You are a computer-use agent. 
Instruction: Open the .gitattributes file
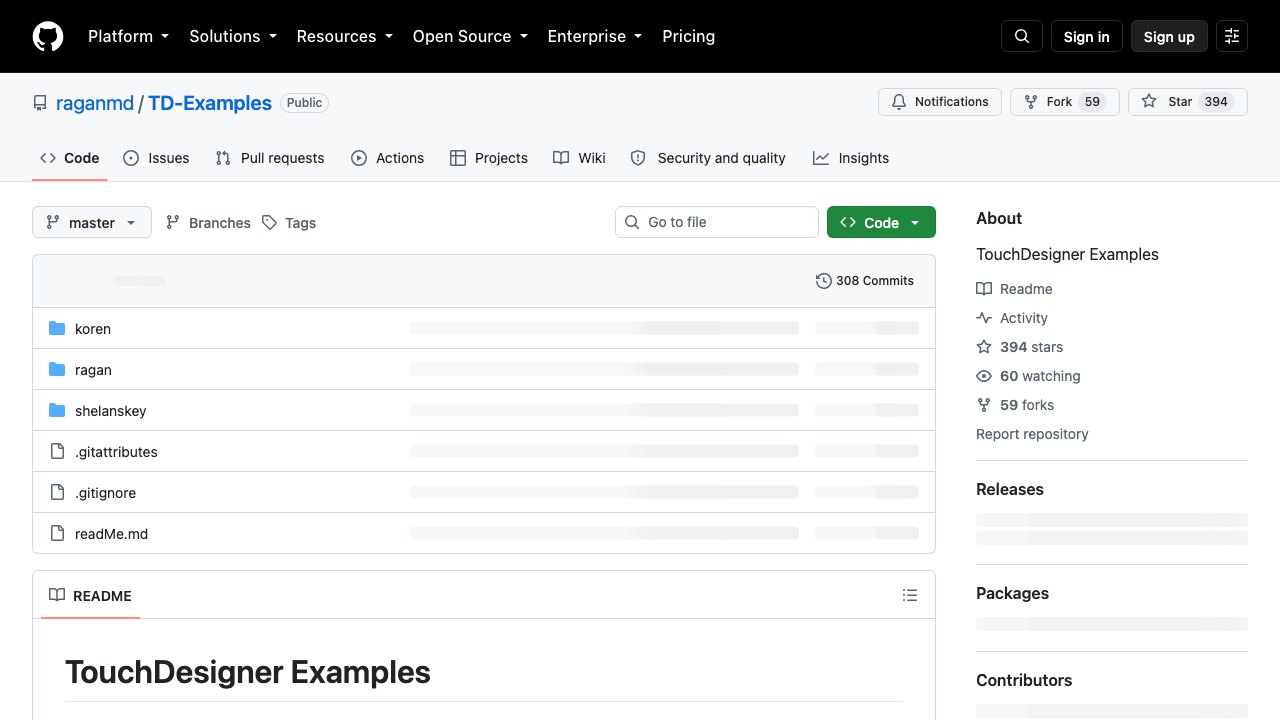116,452
